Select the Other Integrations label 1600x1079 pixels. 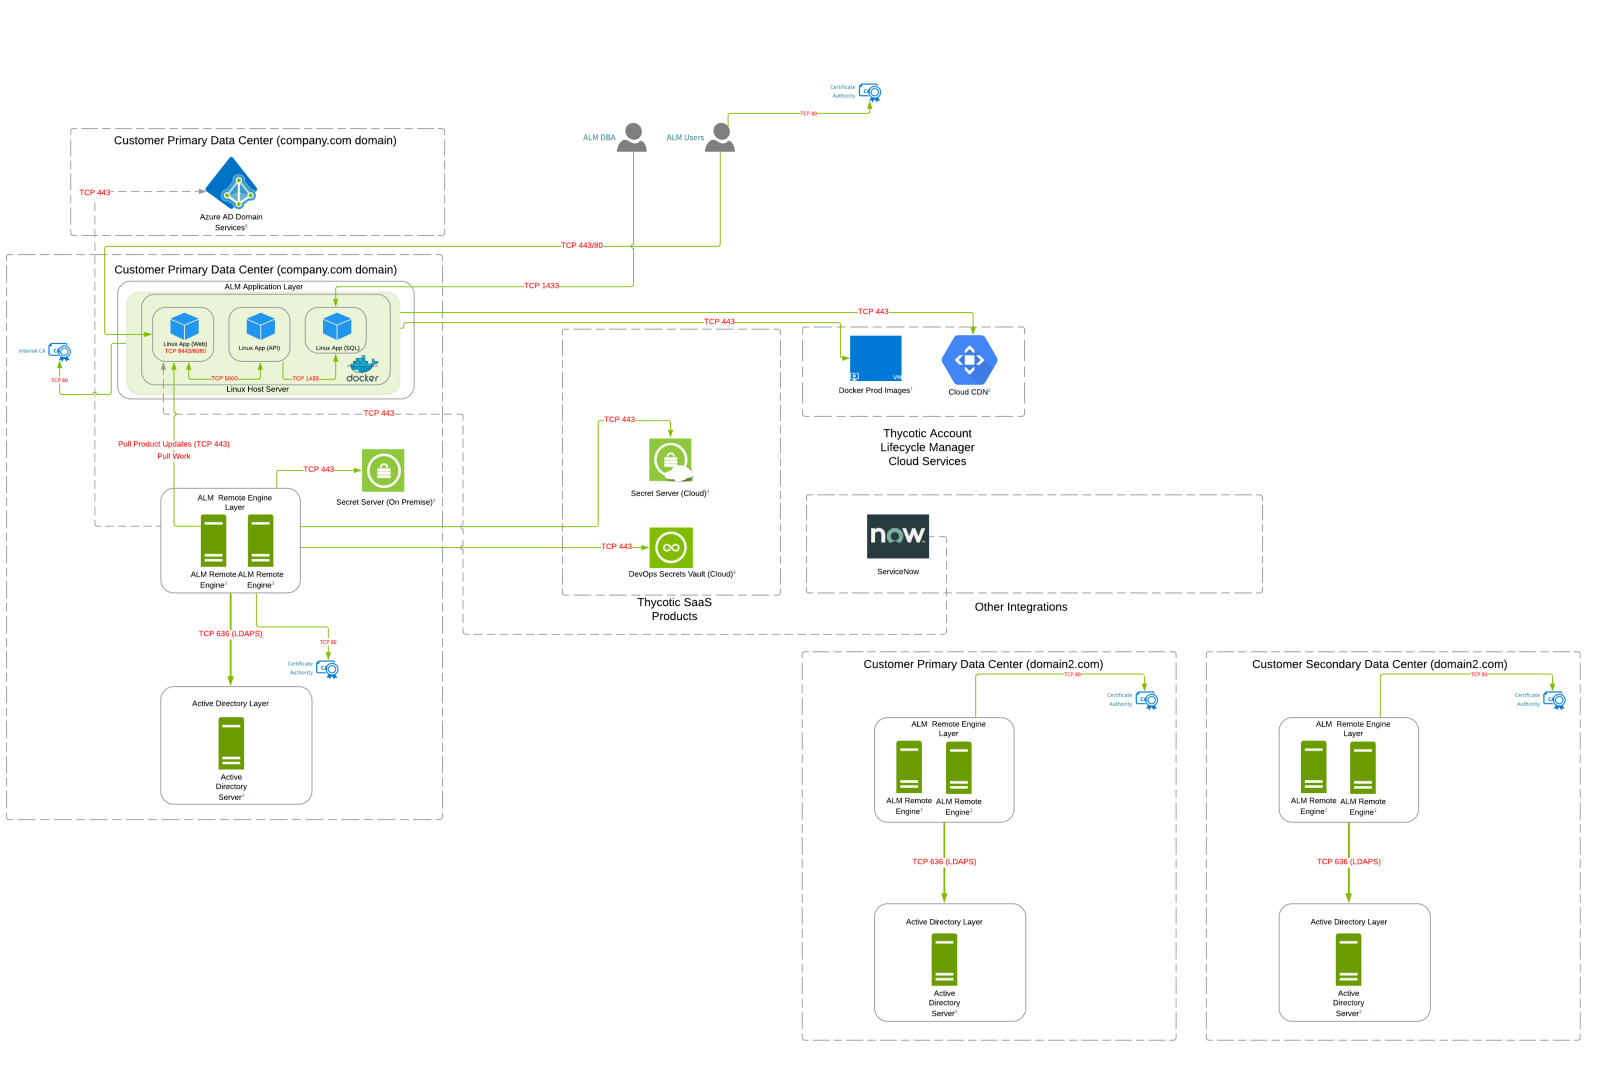(1020, 607)
